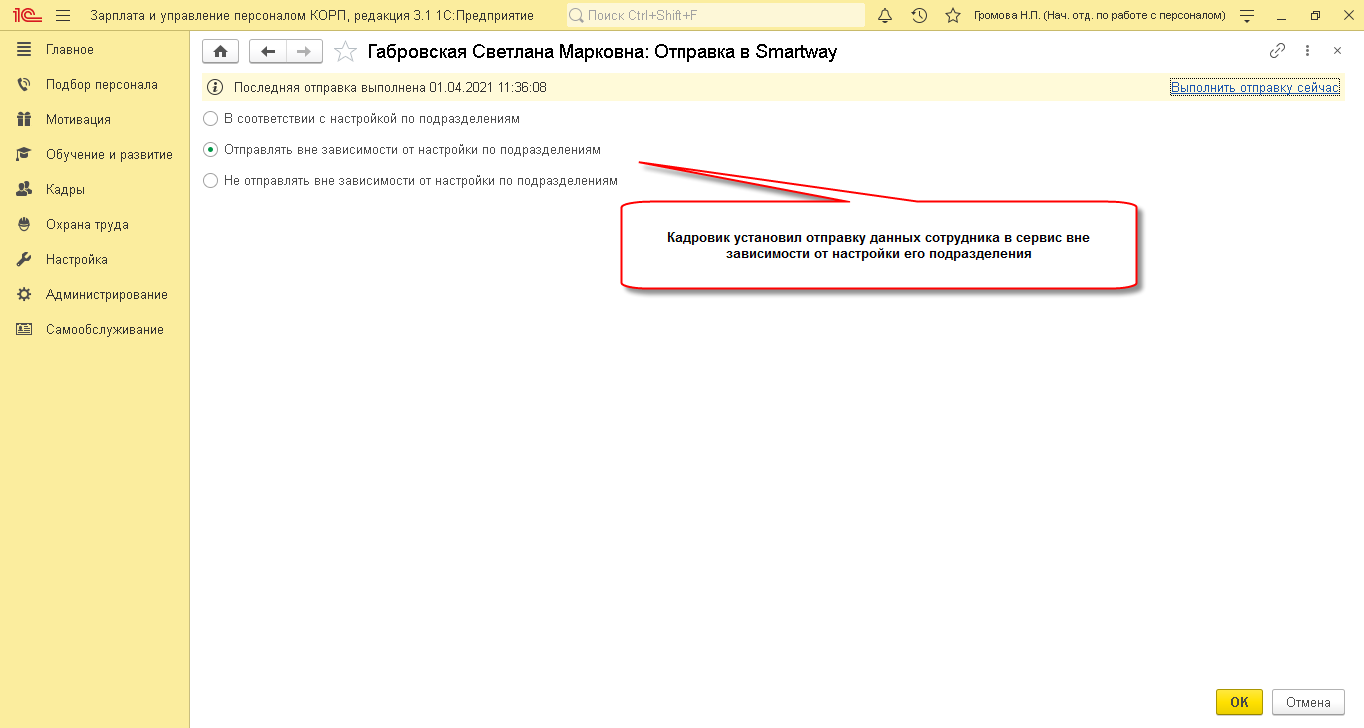Viewport: 1364px width, 728px height.
Task: Click in the Поиск search field
Action: 716,16
